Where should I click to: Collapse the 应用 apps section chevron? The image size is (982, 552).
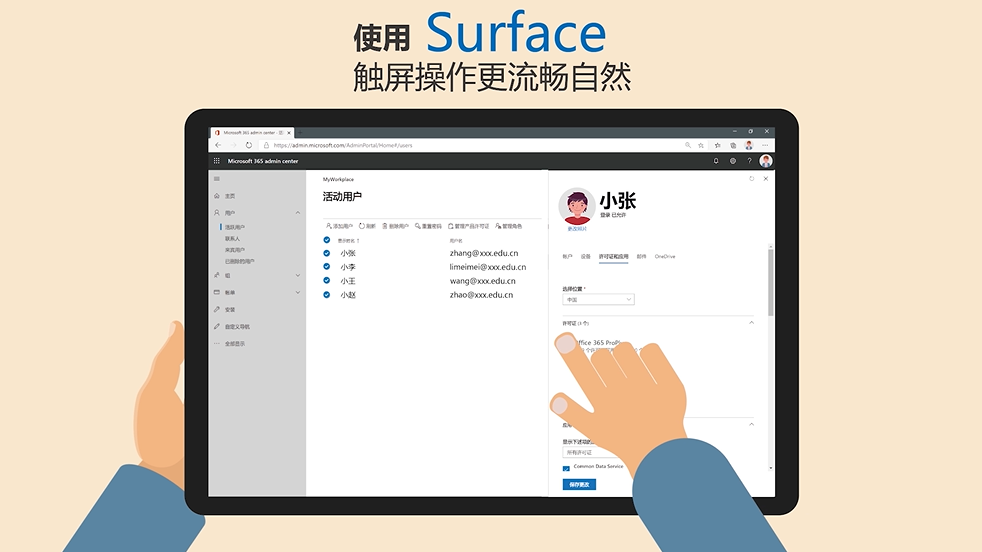click(x=752, y=424)
